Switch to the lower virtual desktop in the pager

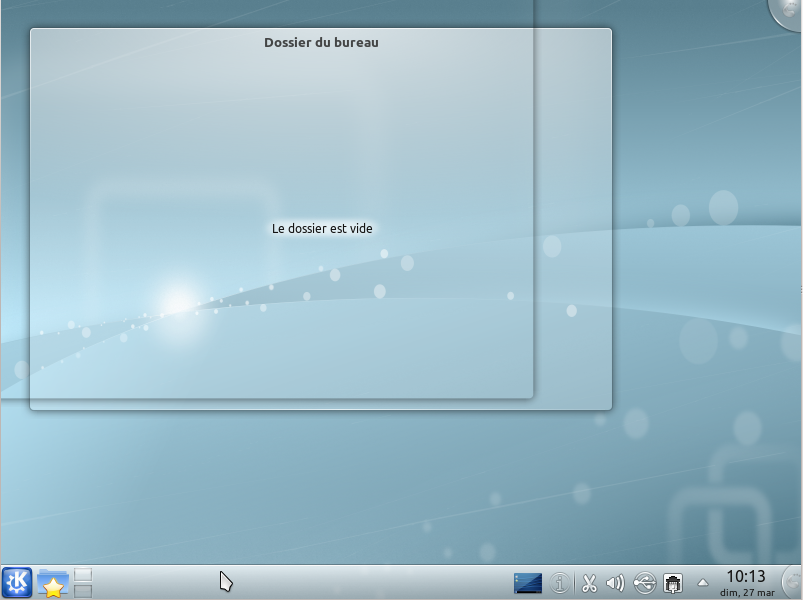click(83, 591)
